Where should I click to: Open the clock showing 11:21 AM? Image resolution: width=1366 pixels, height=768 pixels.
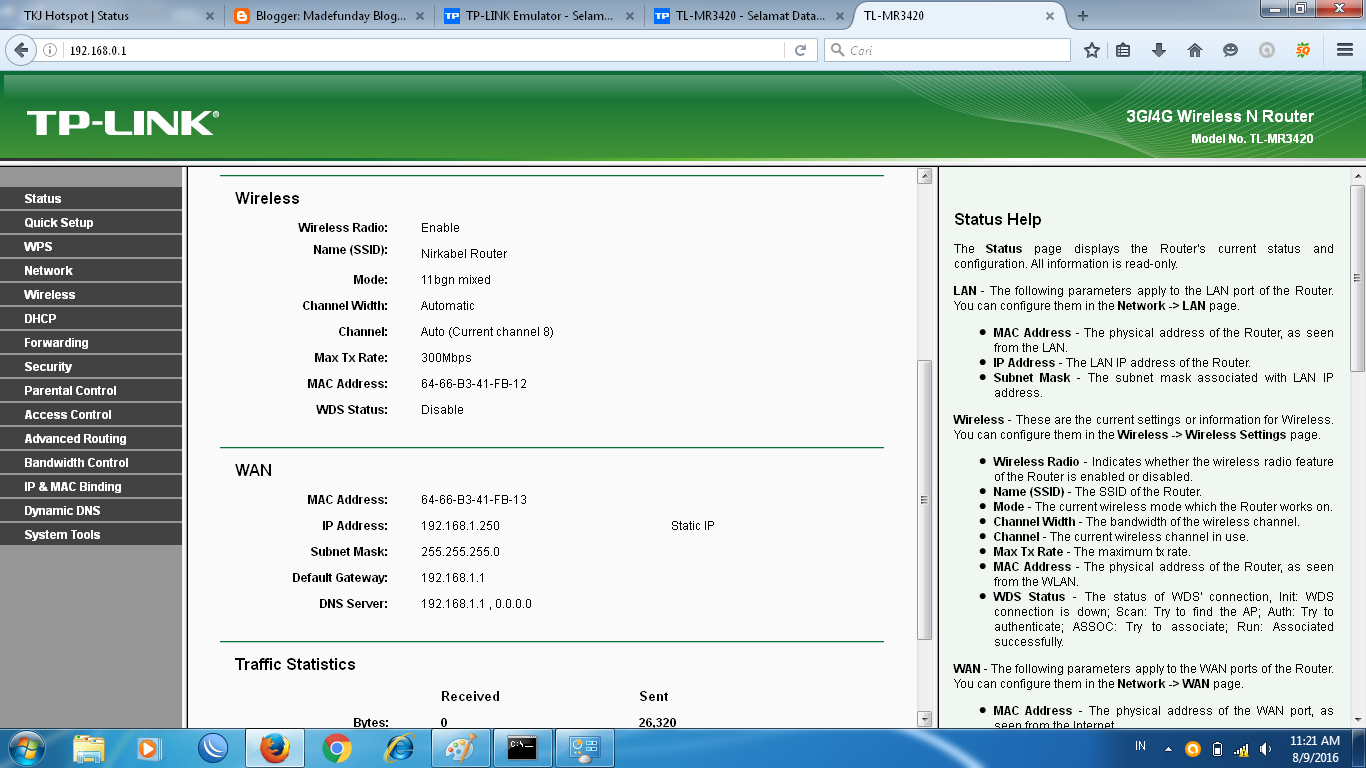[x=1314, y=748]
